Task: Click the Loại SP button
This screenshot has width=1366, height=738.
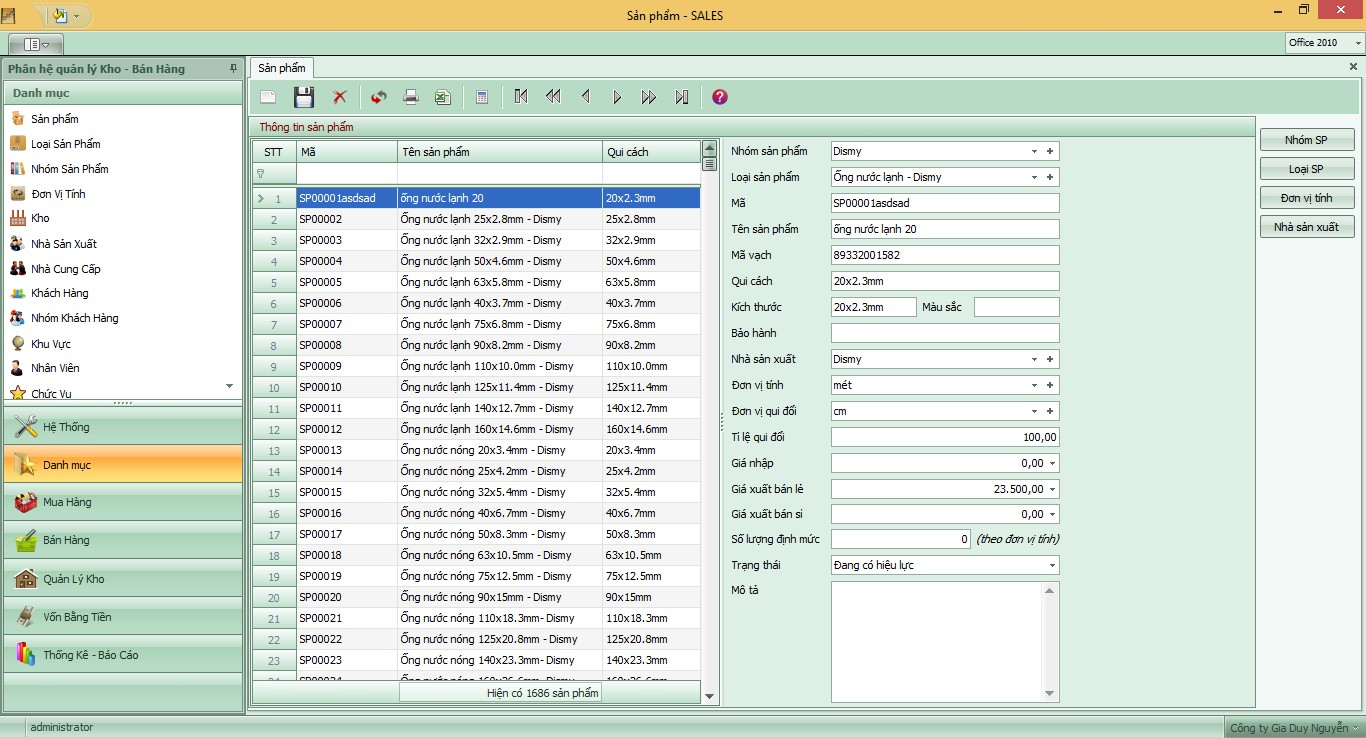Action: point(1306,169)
